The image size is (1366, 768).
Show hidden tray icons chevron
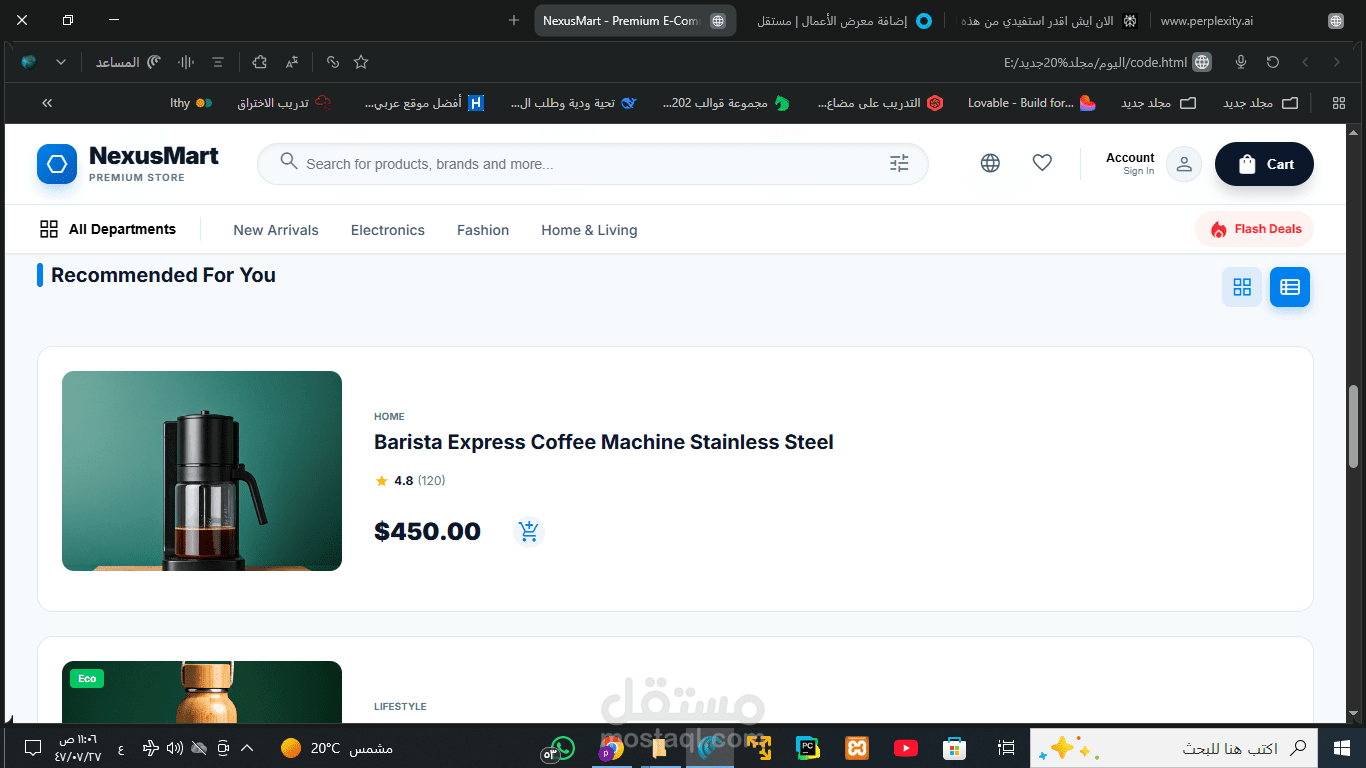click(x=247, y=748)
